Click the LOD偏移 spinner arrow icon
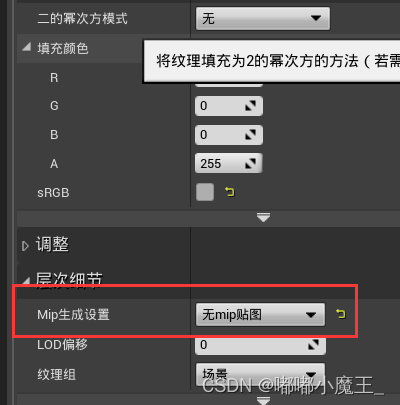Screen dimensions: 400x405 (313, 345)
